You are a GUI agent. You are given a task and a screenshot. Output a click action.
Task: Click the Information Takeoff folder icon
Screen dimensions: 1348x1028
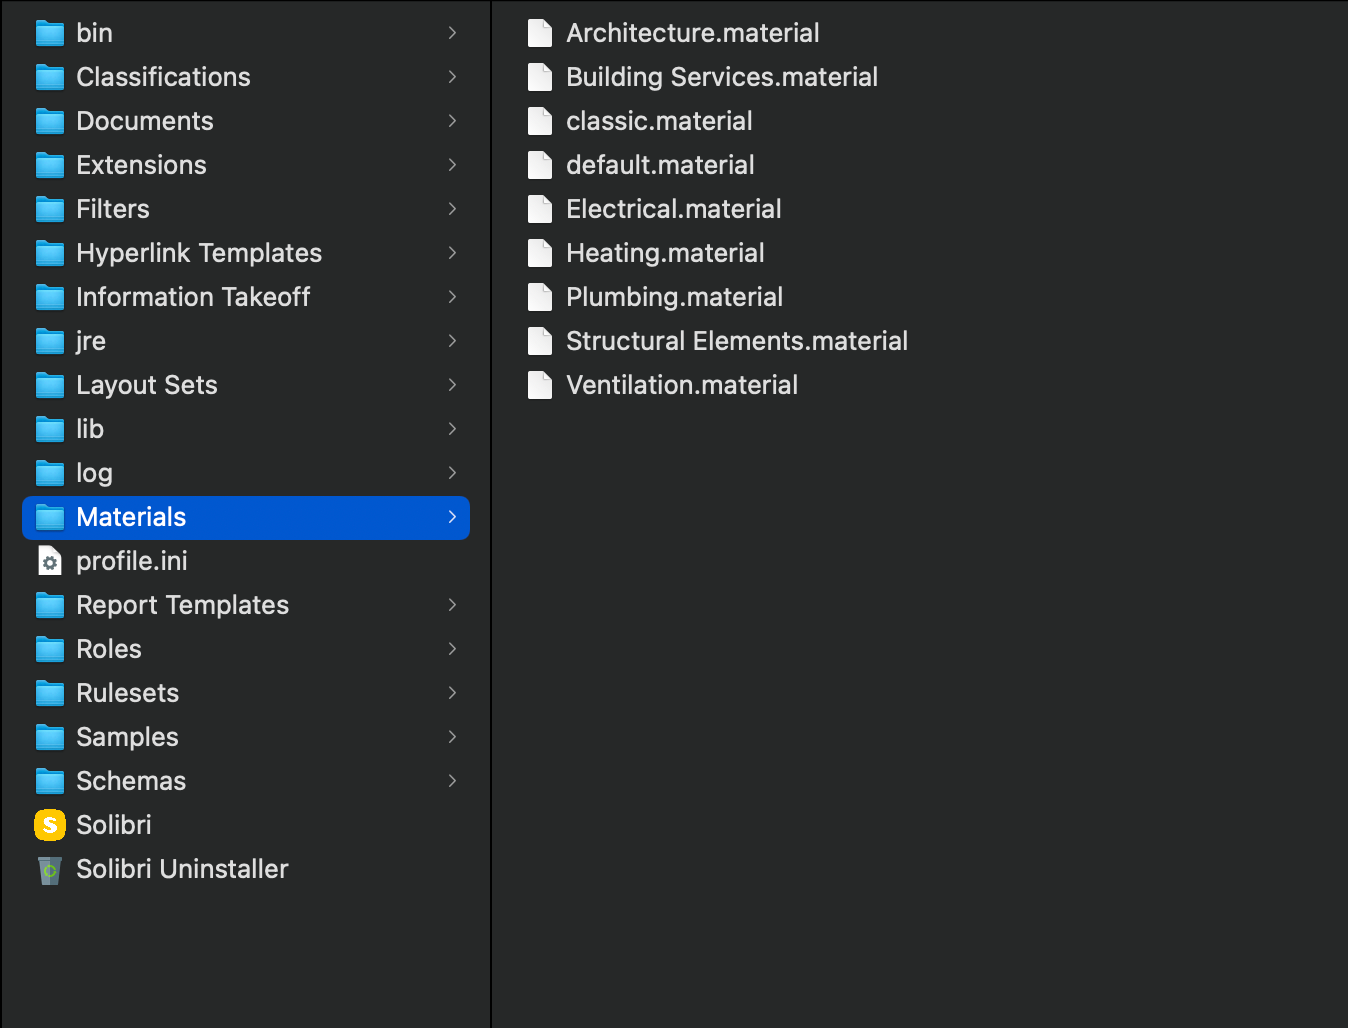coord(50,298)
